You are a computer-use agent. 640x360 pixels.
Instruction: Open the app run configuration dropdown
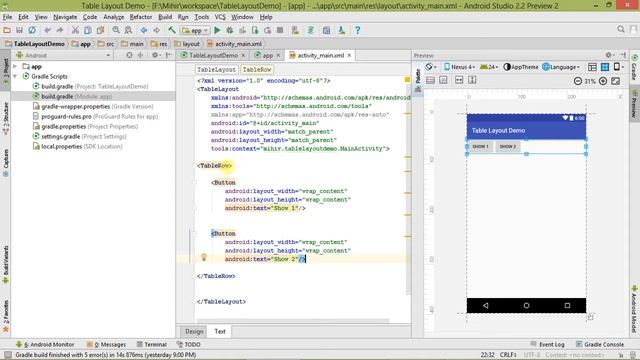tap(195, 30)
